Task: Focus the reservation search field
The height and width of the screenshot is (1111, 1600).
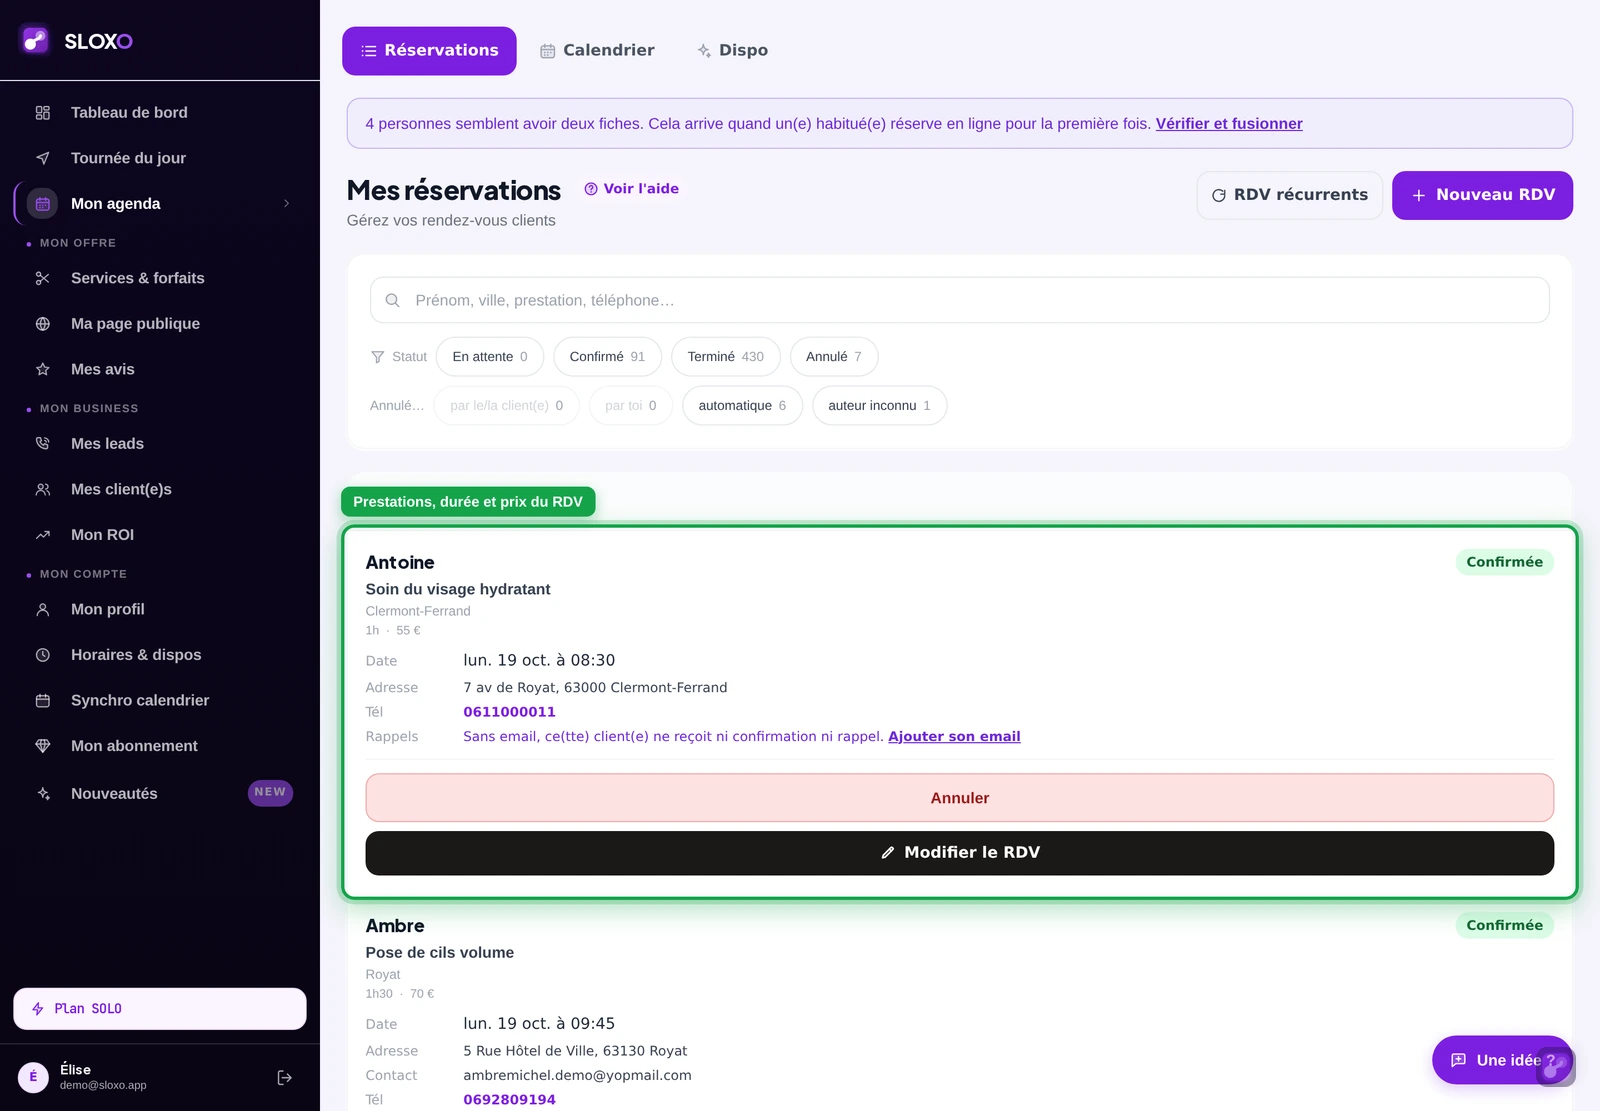Action: pyautogui.click(x=960, y=300)
